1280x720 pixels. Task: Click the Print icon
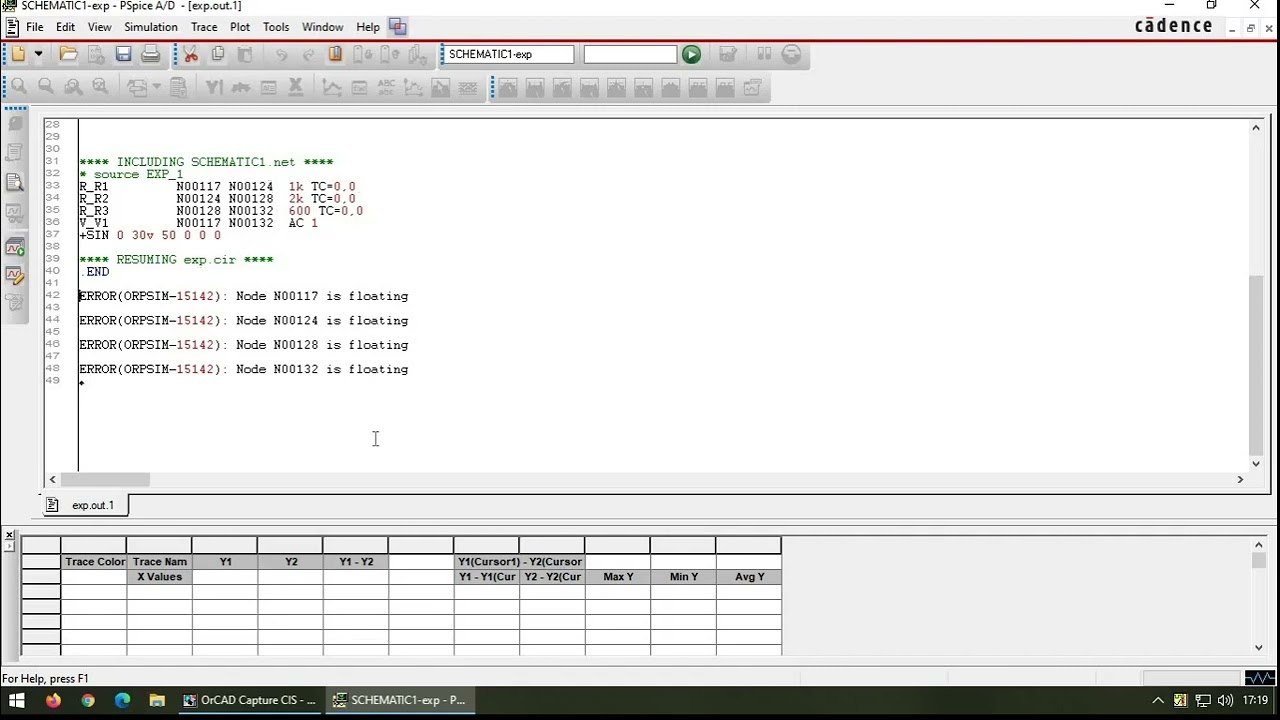(151, 54)
